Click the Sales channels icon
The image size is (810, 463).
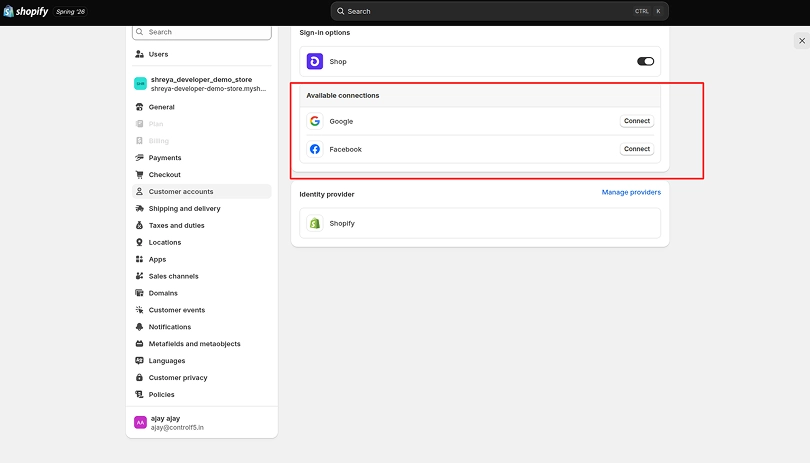[139, 276]
